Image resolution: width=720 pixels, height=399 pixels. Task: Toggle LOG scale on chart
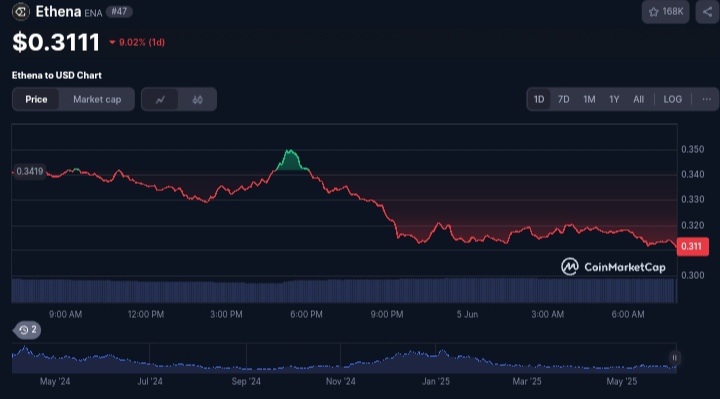[x=672, y=99]
